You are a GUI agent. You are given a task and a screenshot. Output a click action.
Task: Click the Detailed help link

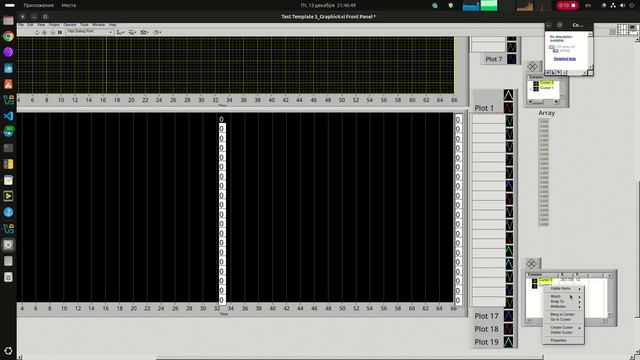coord(564,59)
